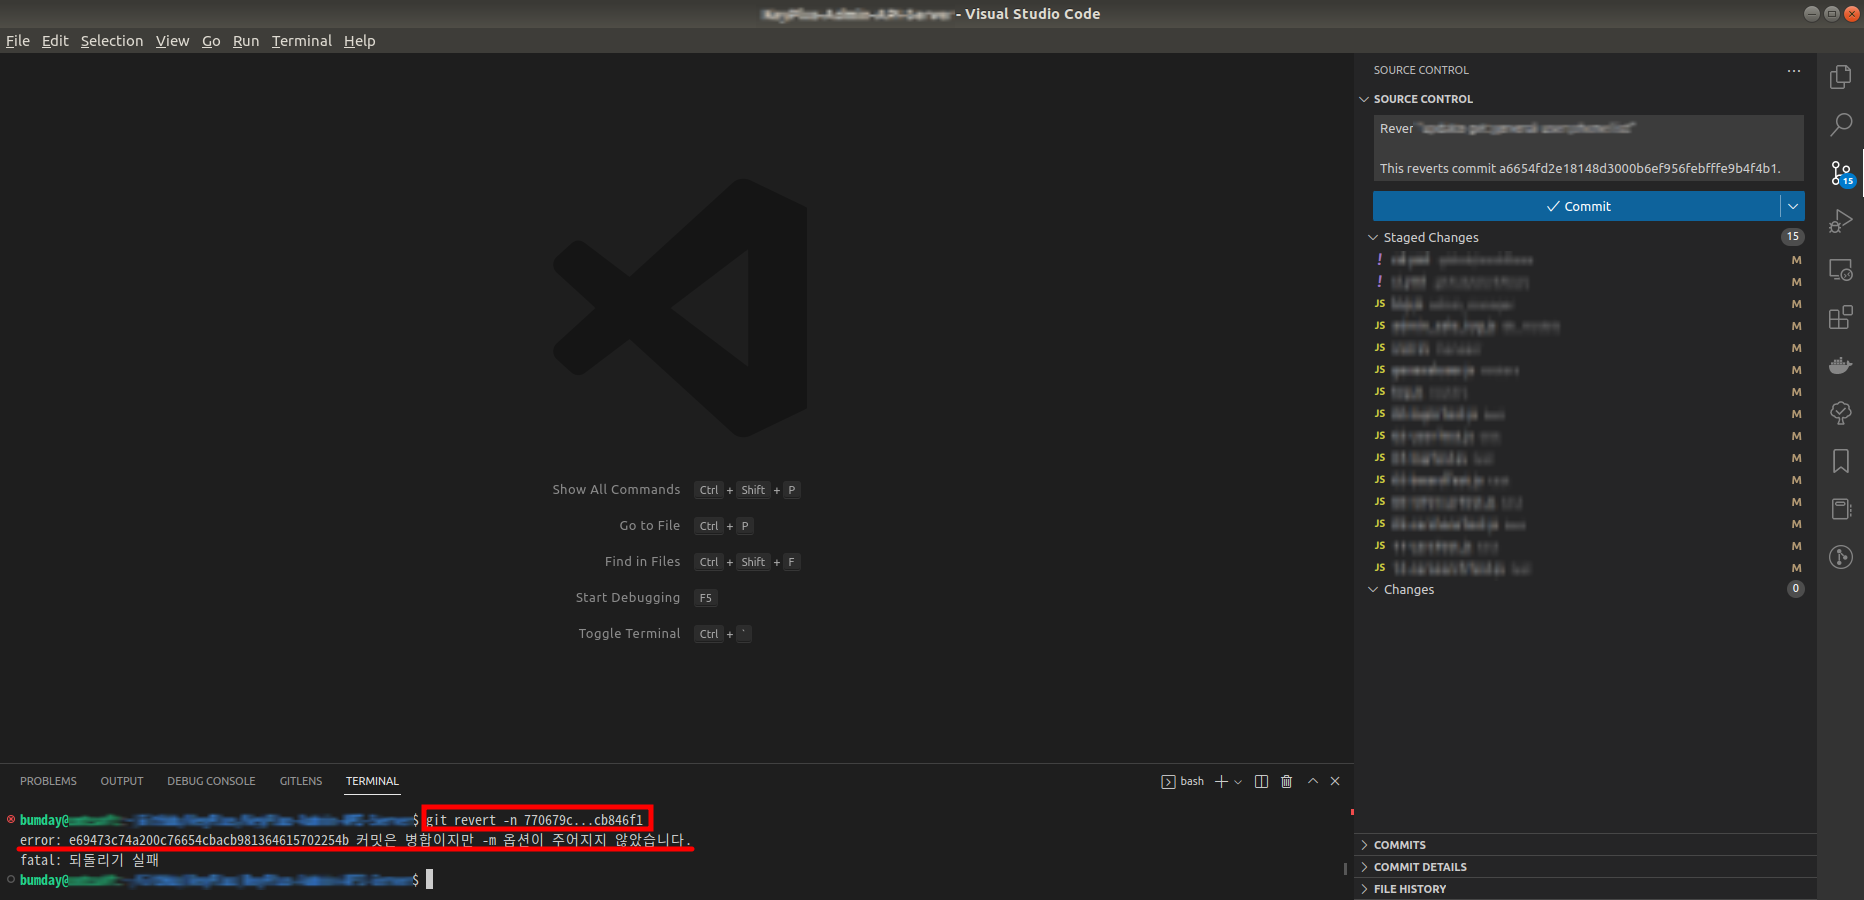Screen dimensions: 1864x900
Task: Click the 'Find in Files' label
Action: point(642,562)
